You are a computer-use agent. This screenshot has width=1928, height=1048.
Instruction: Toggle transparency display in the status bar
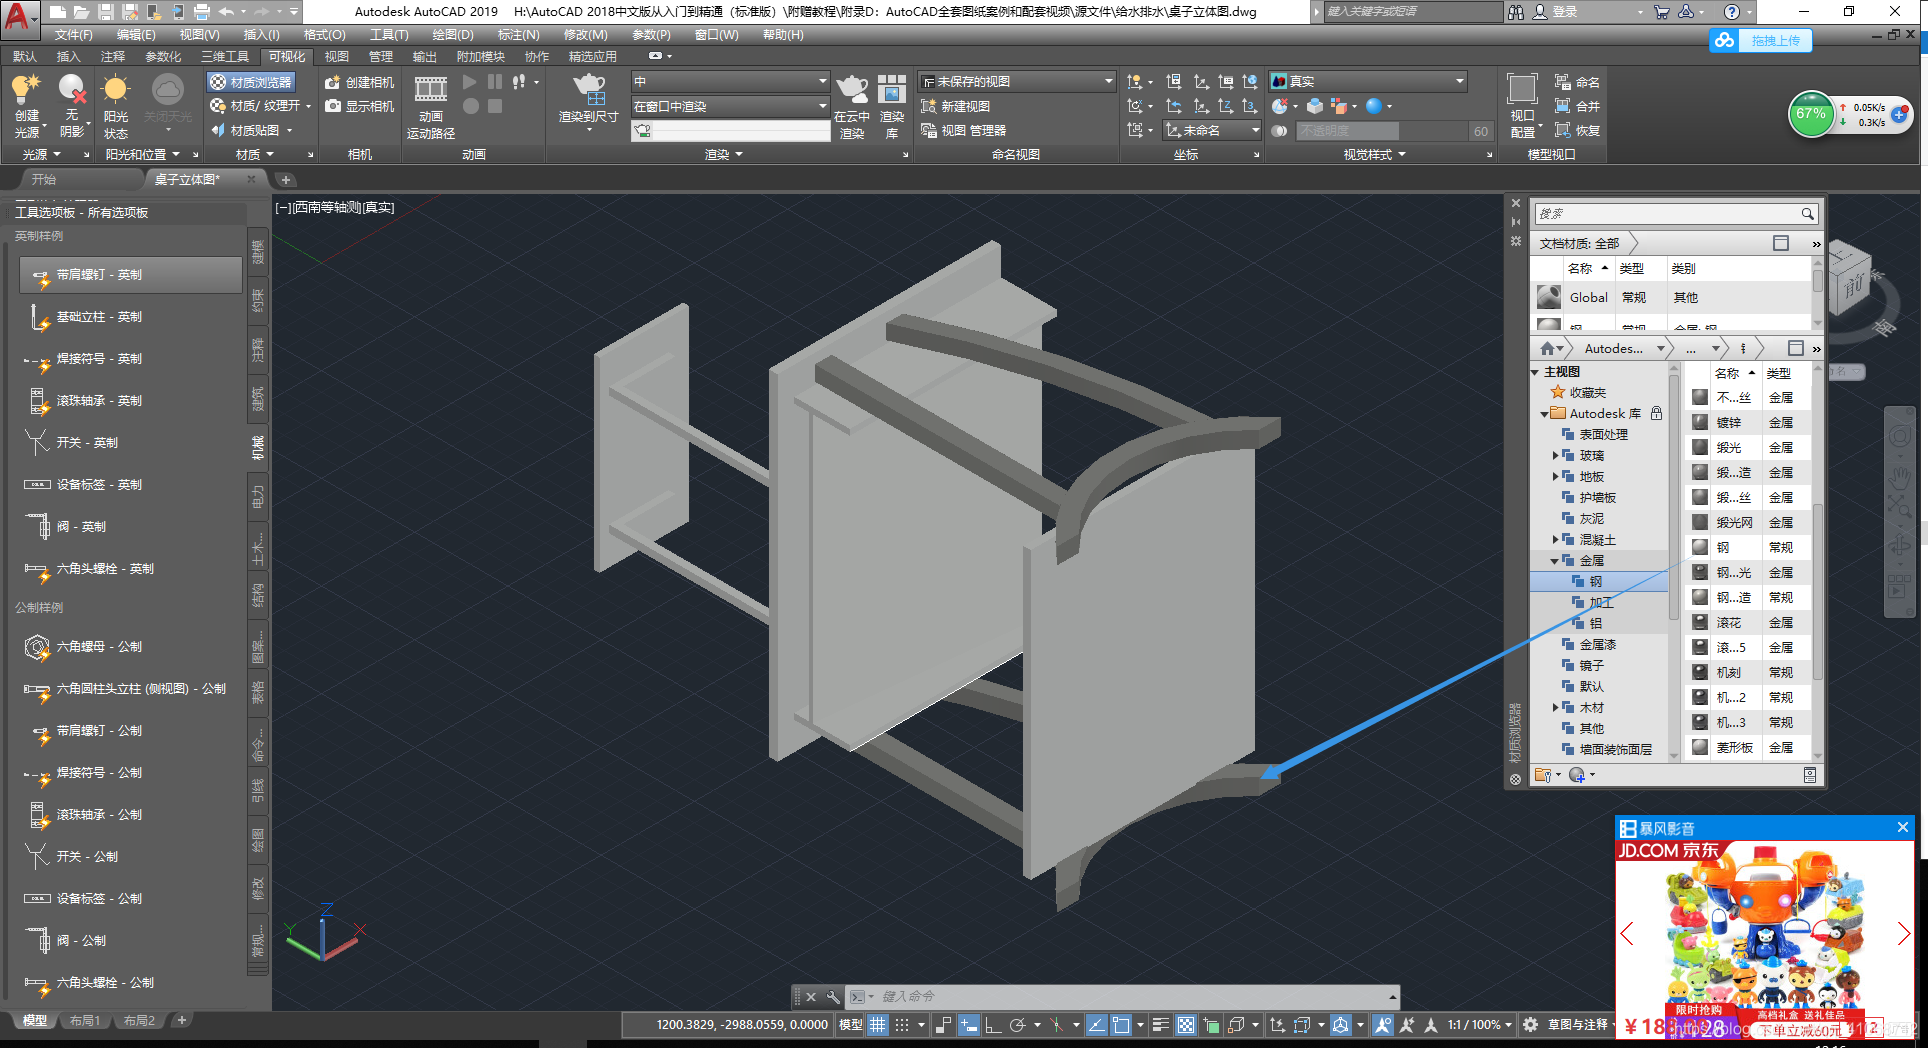[1186, 1024]
